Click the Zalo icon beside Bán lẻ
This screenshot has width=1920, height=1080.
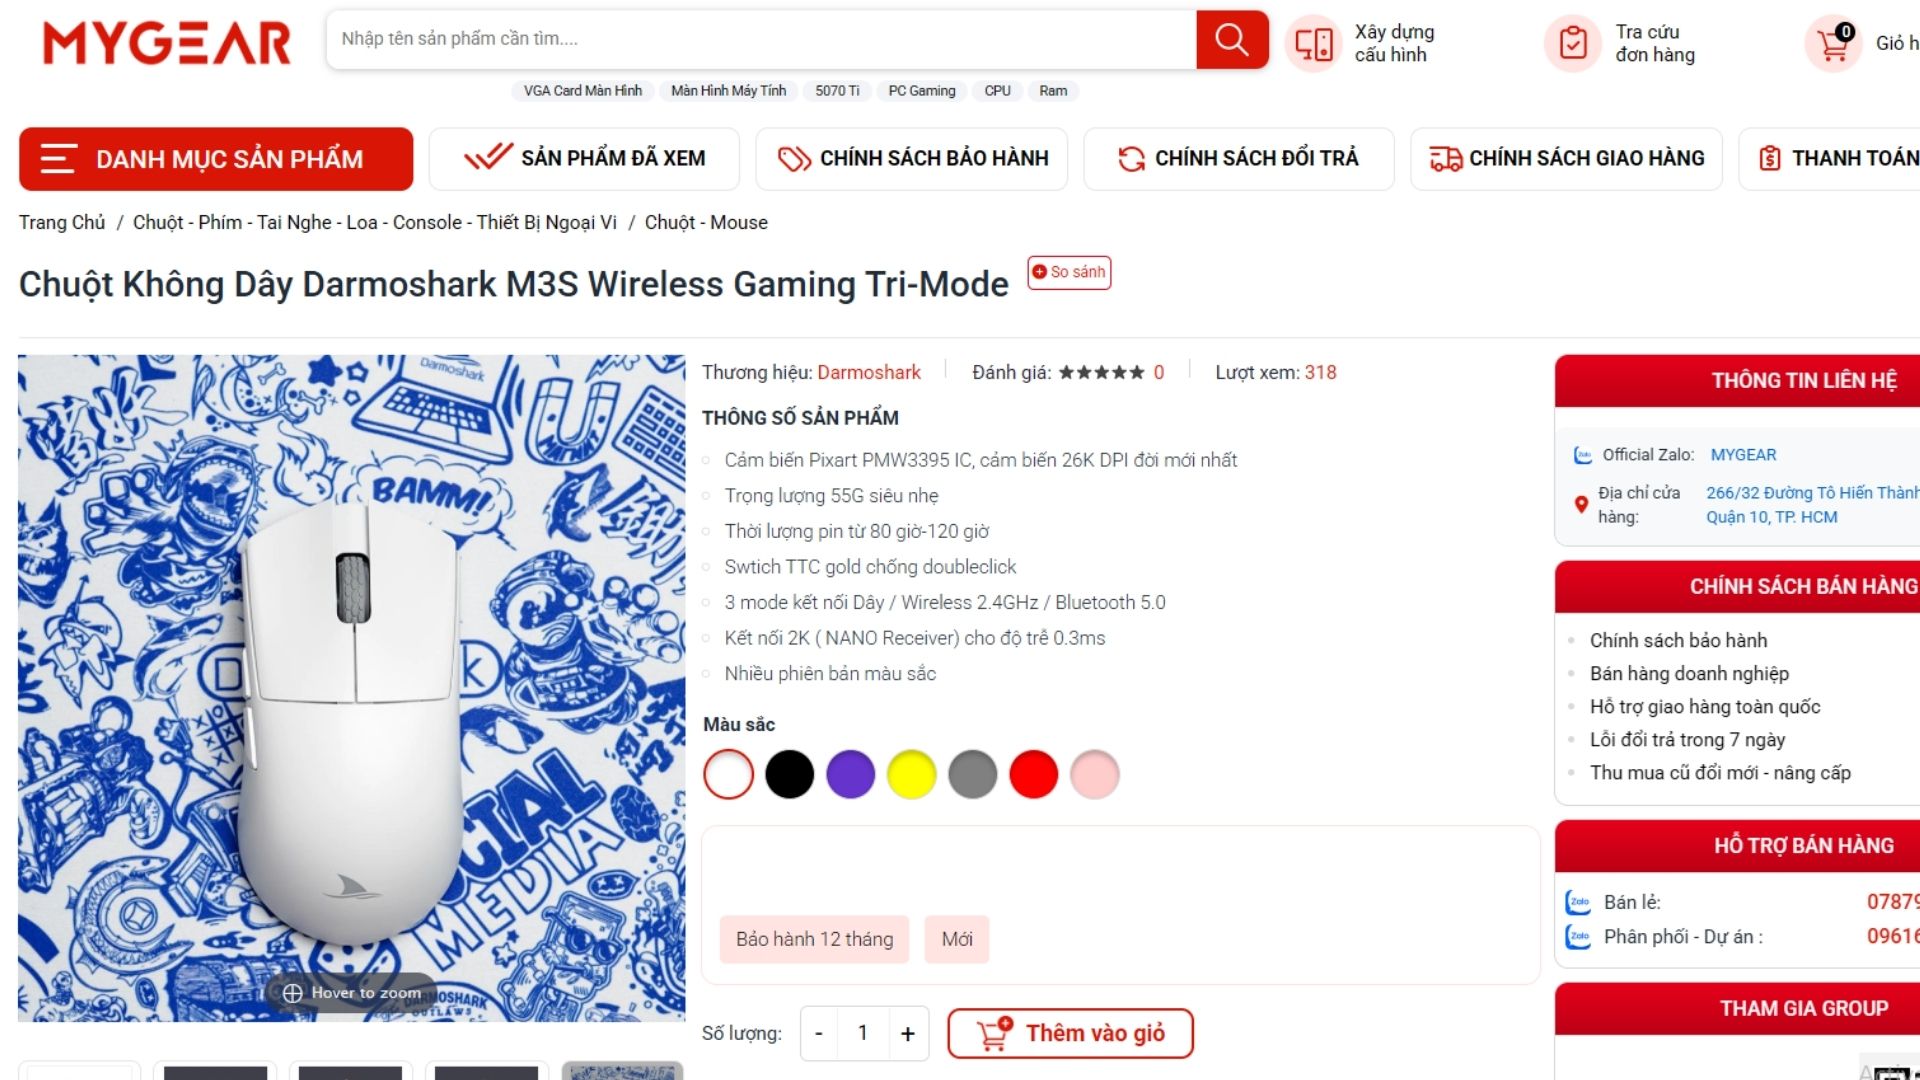pos(1578,902)
